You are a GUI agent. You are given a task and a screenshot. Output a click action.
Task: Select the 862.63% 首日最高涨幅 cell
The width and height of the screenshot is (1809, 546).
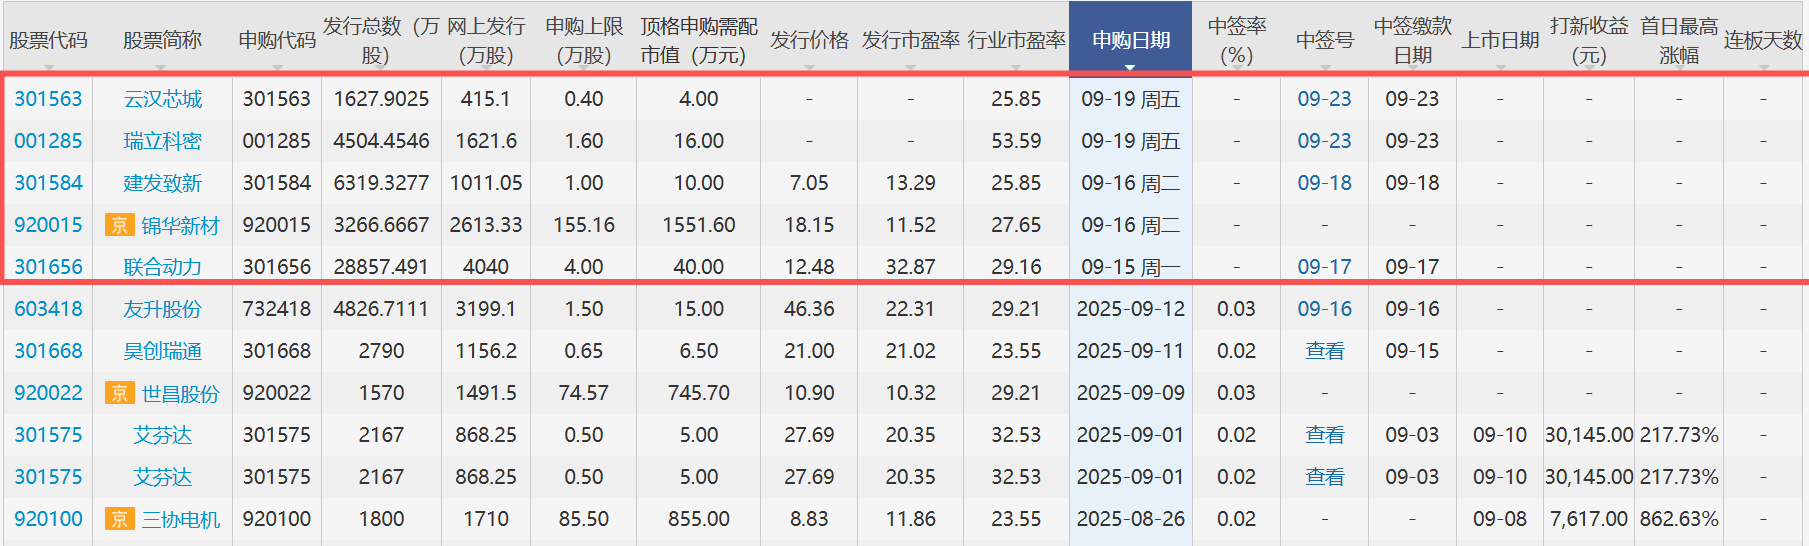tap(1679, 519)
